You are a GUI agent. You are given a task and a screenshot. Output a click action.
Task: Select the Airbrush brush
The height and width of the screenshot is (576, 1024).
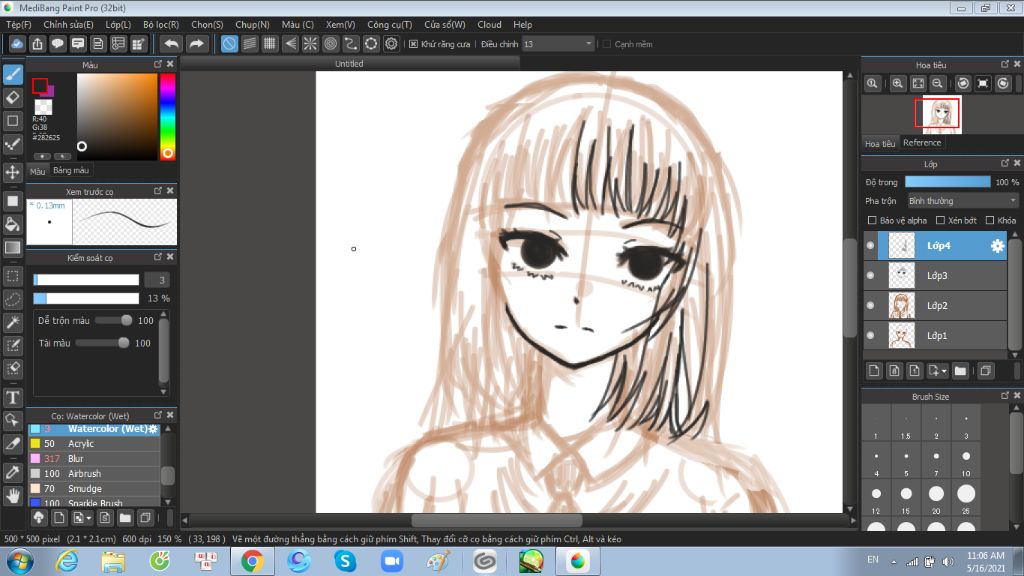tap(93, 473)
